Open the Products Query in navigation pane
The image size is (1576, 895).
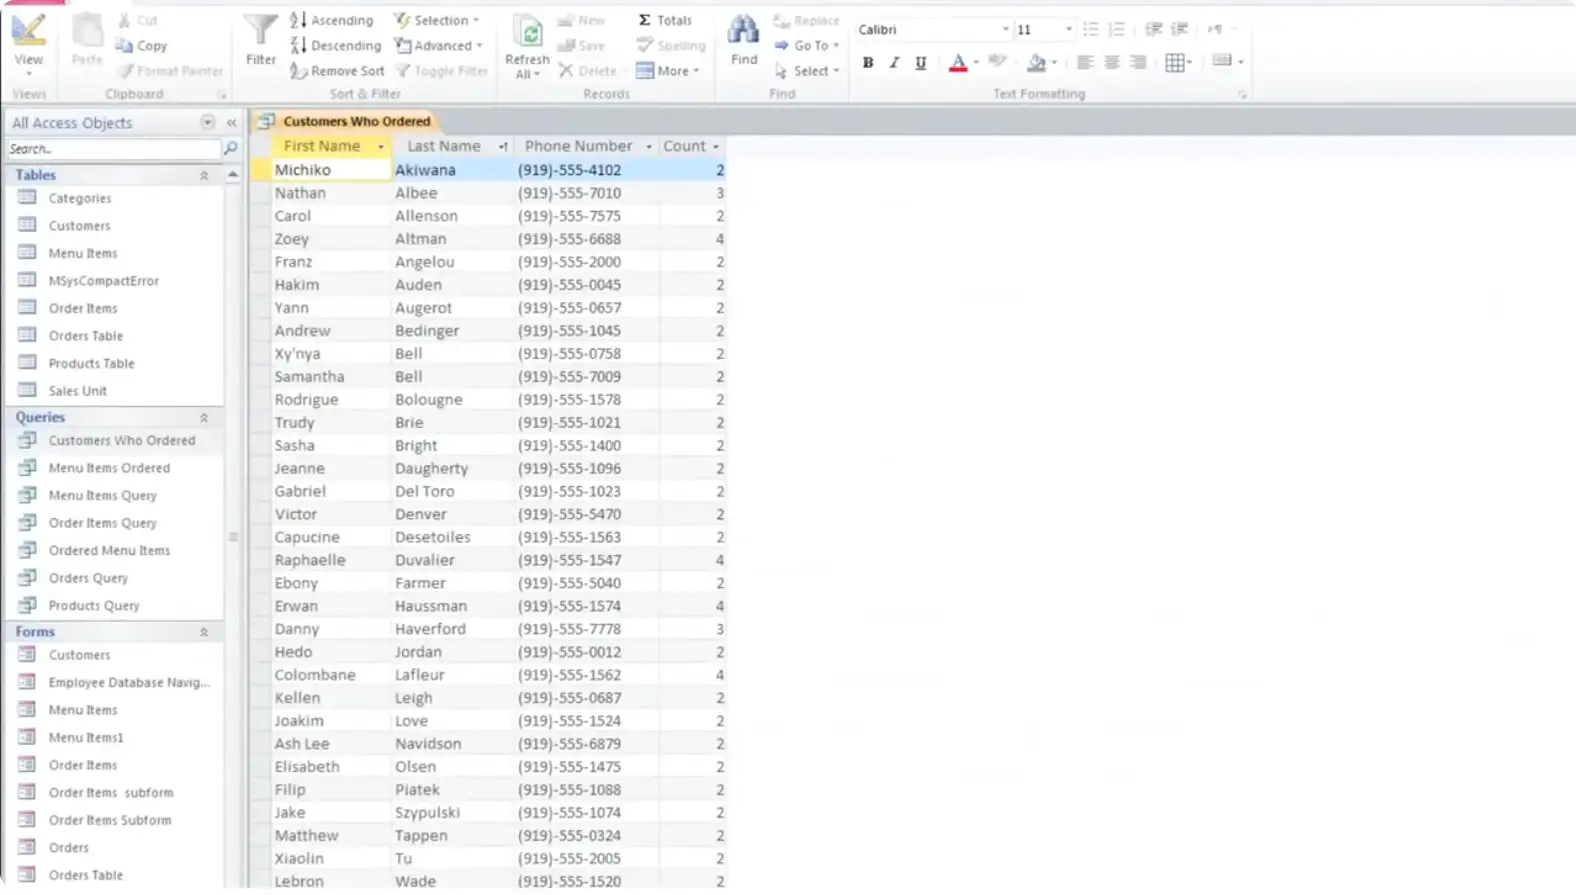pos(93,606)
